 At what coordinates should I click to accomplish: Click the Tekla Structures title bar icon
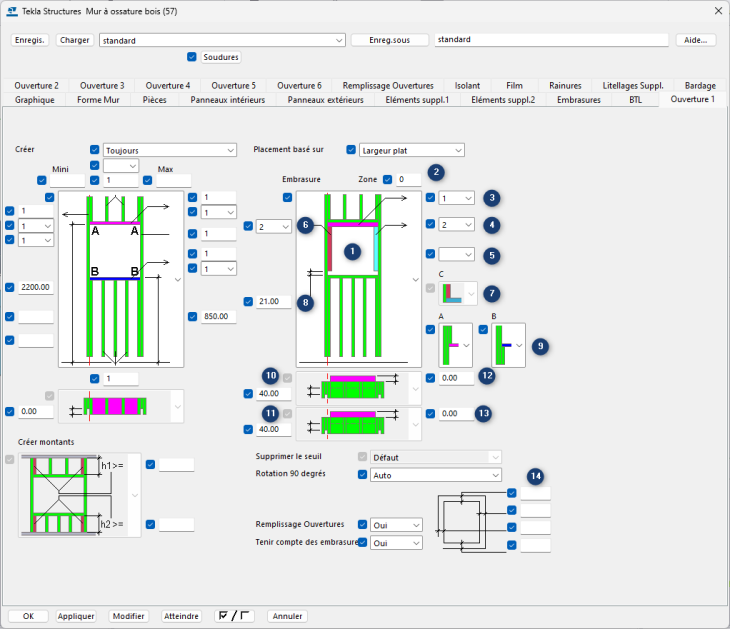(12, 10)
